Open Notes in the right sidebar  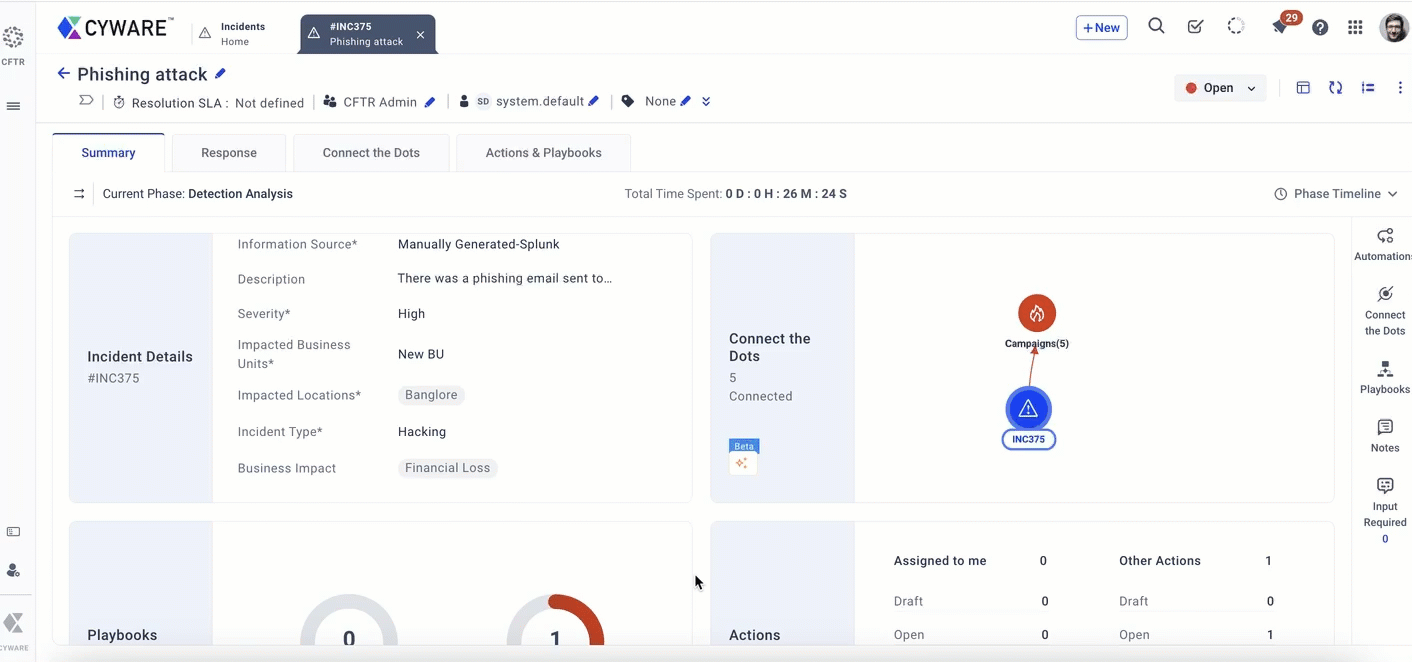[x=1385, y=436]
